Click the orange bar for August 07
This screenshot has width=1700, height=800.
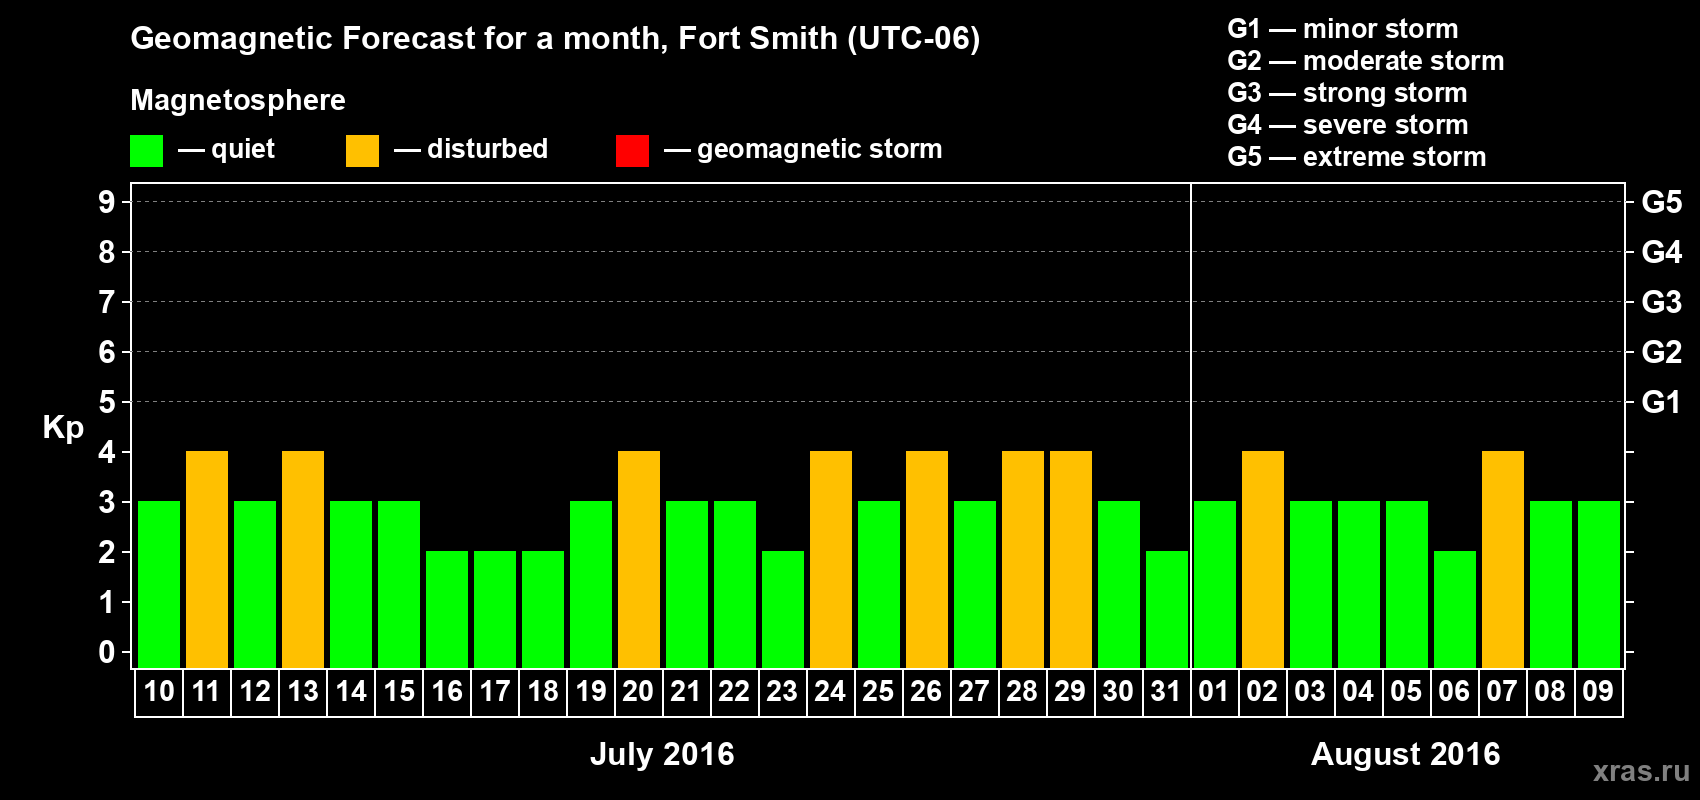[1503, 560]
